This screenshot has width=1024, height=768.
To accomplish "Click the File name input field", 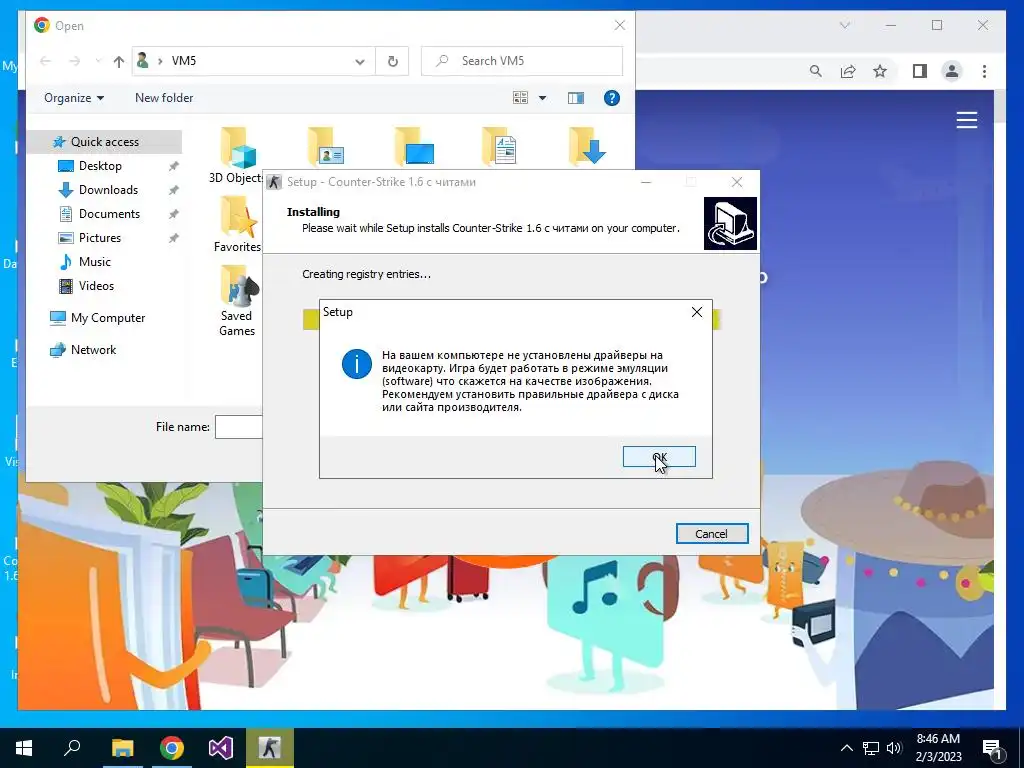I will click(238, 427).
